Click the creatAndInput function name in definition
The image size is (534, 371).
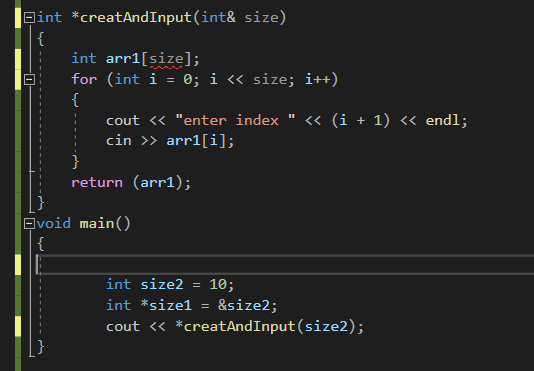136,18
